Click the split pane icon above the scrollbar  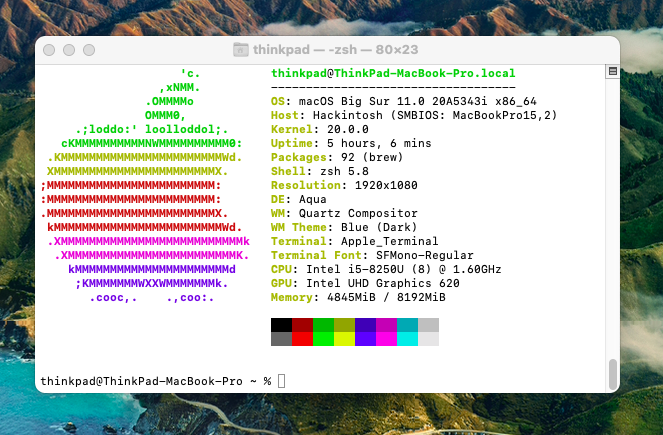click(x=613, y=71)
